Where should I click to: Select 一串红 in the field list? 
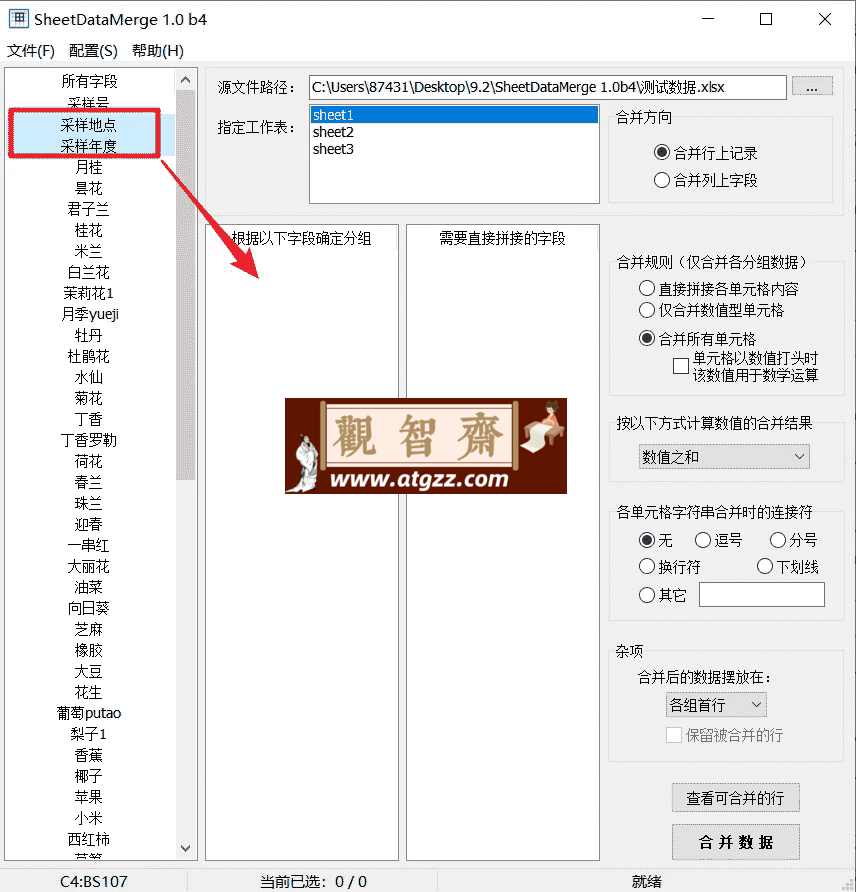coord(89,545)
